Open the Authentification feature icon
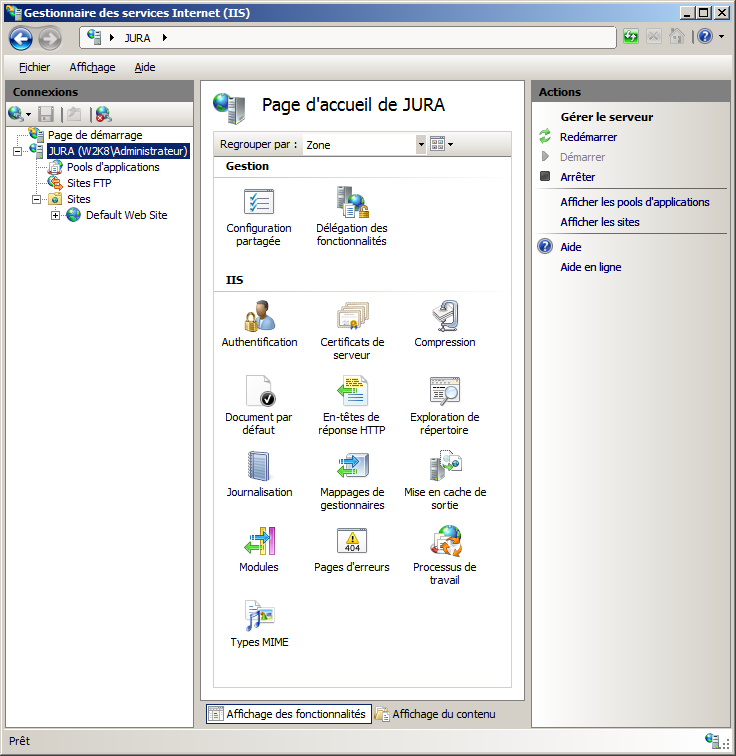 [x=259, y=317]
